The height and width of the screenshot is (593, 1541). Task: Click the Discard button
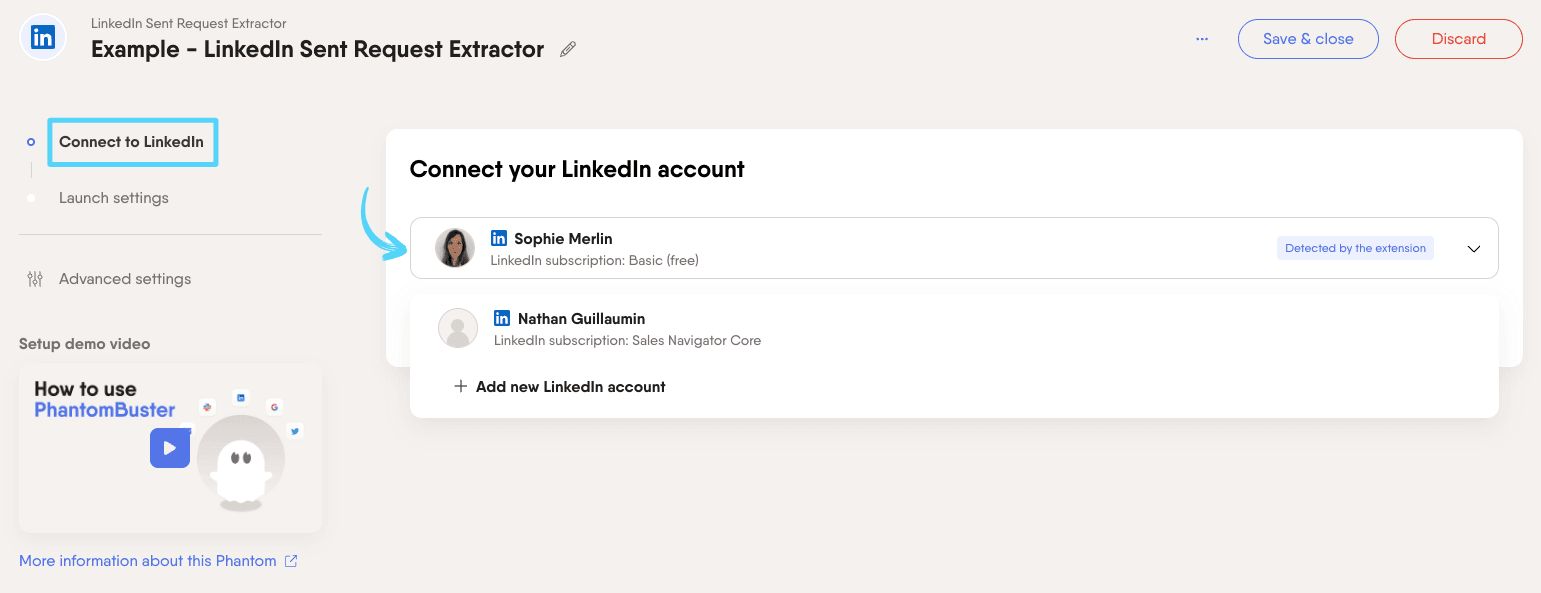[1459, 39]
